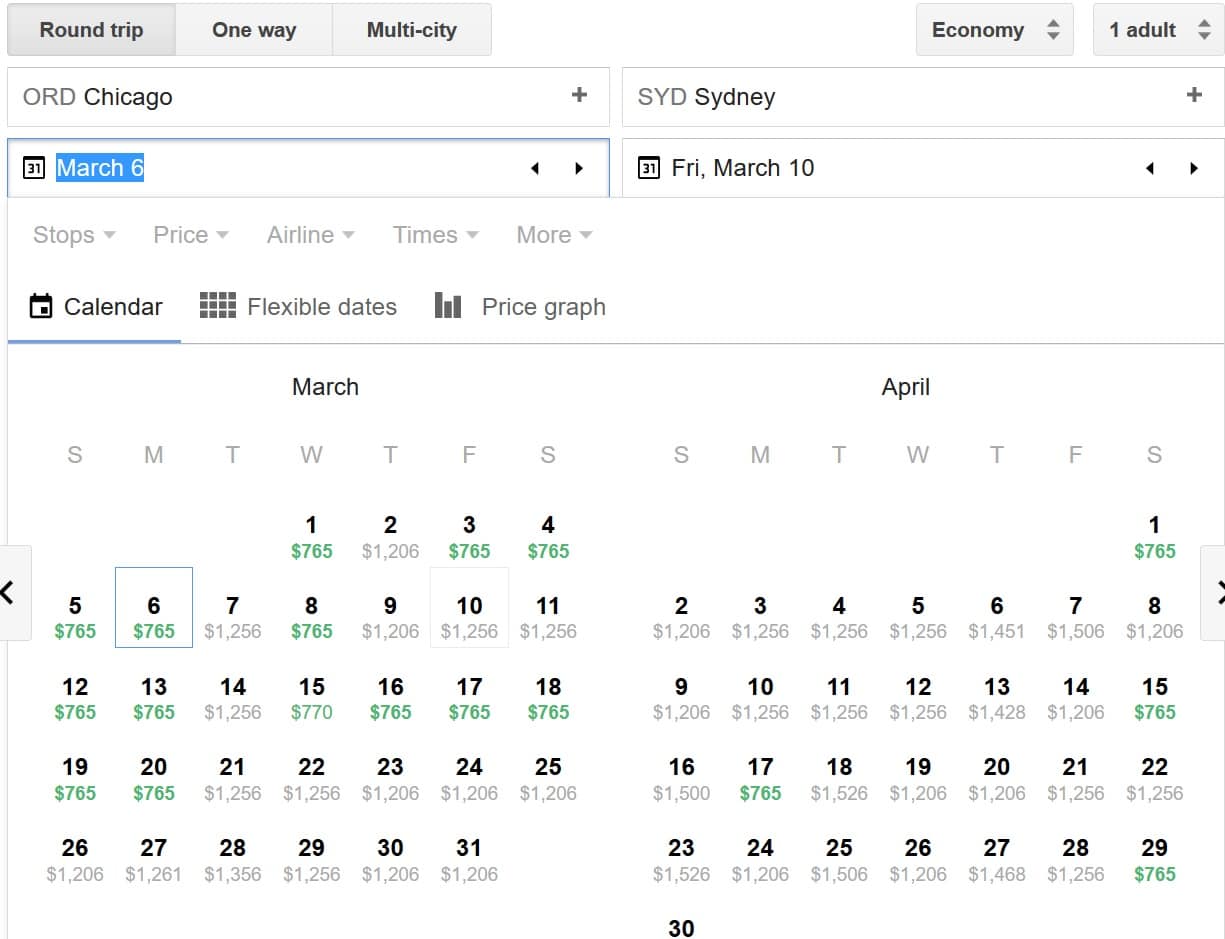This screenshot has height=939, width=1225.
Task: Switch to the Calendar tab
Action: tap(95, 307)
